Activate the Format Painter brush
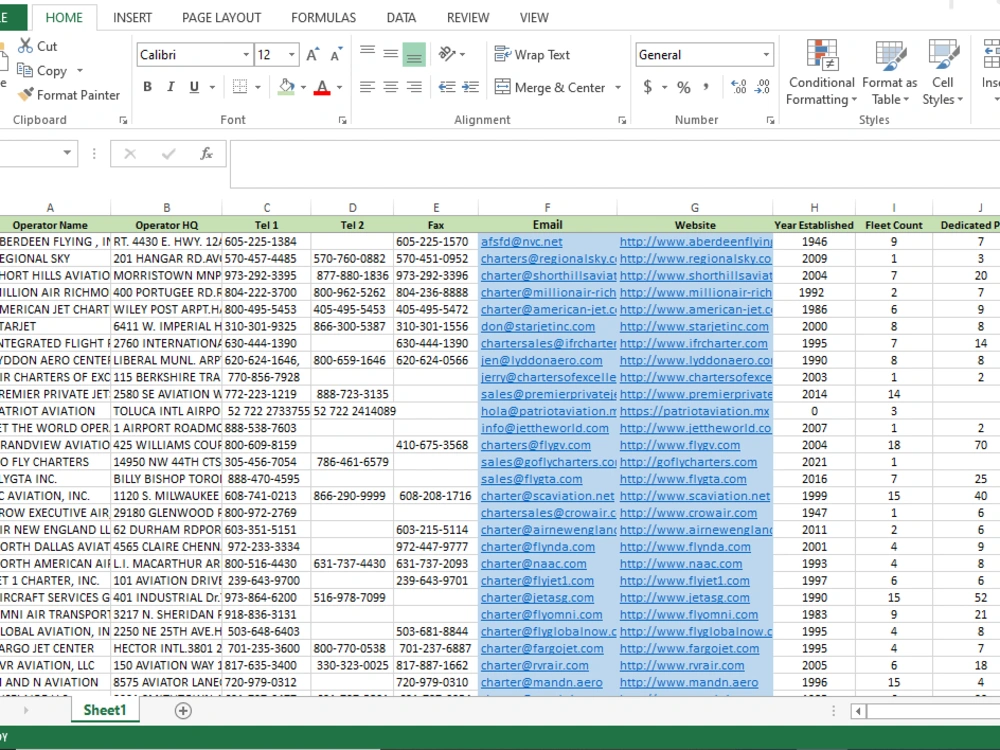 point(26,94)
